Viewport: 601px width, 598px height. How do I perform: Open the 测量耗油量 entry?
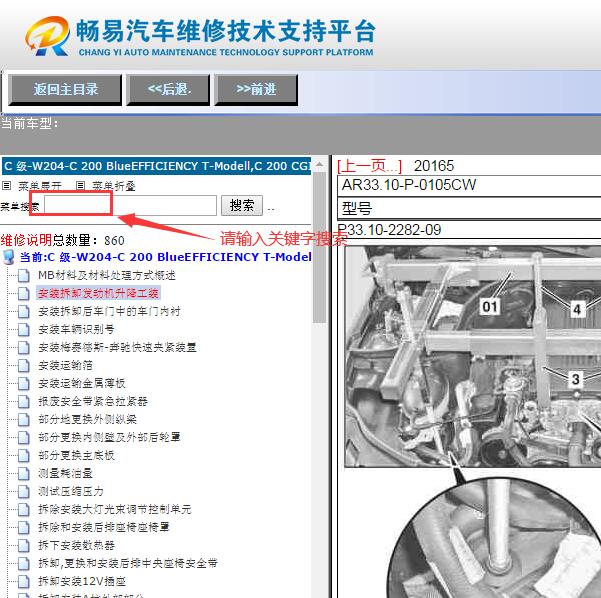pyautogui.click(x=65, y=473)
